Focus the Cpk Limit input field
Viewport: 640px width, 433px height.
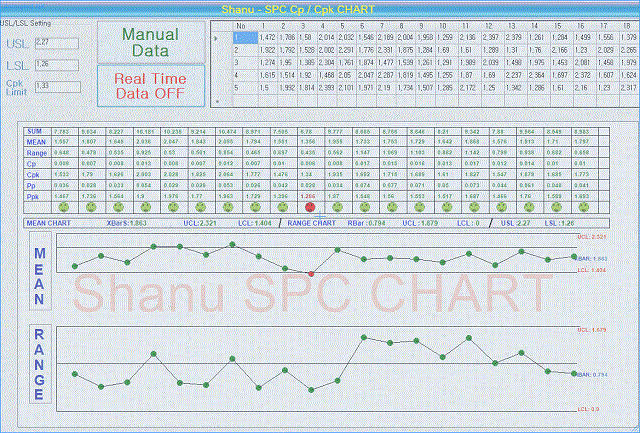pyautogui.click(x=58, y=87)
